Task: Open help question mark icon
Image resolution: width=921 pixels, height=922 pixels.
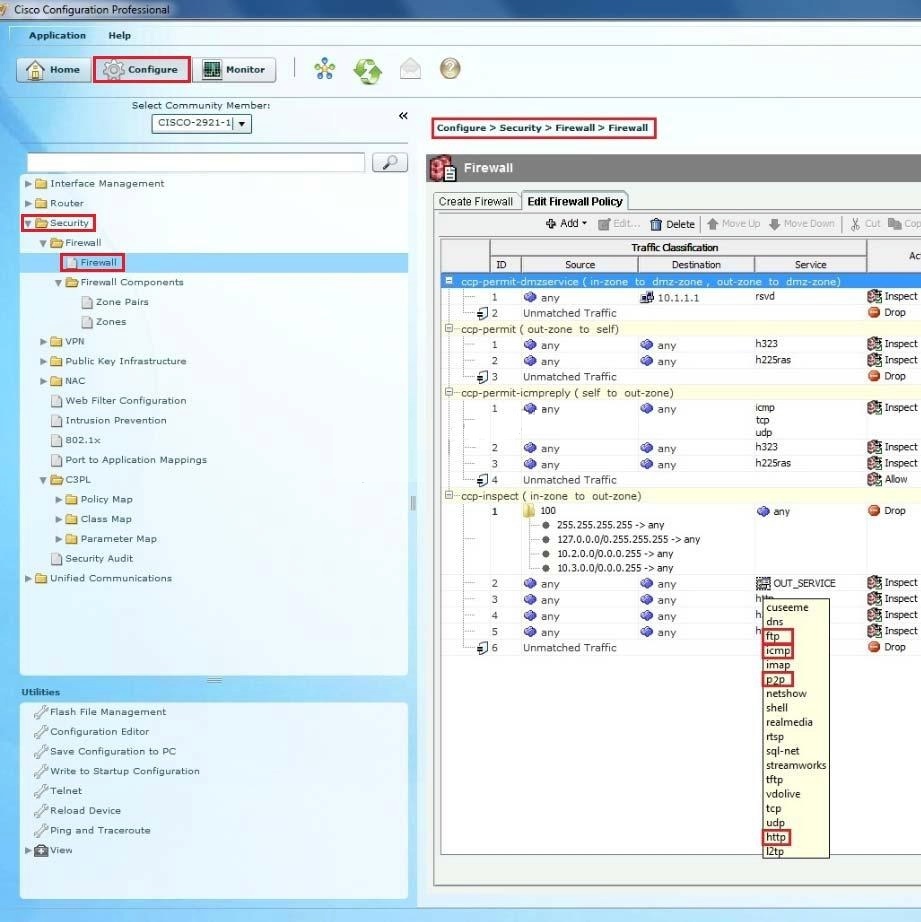Action: click(x=450, y=69)
